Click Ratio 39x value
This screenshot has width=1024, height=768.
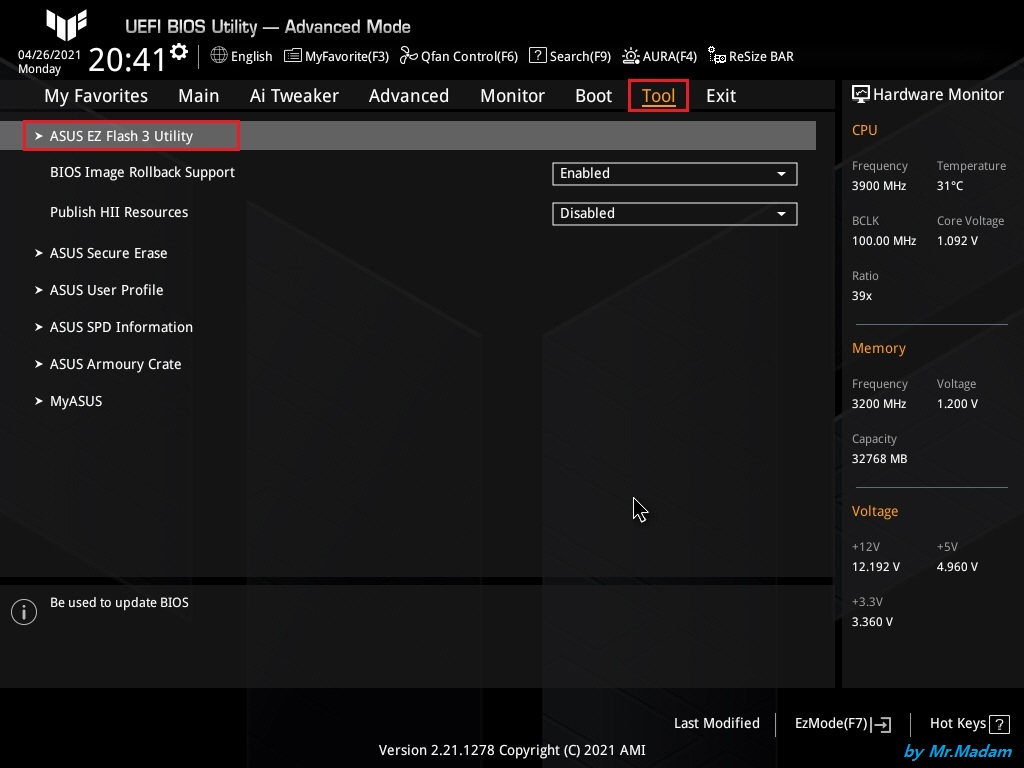[x=861, y=296]
